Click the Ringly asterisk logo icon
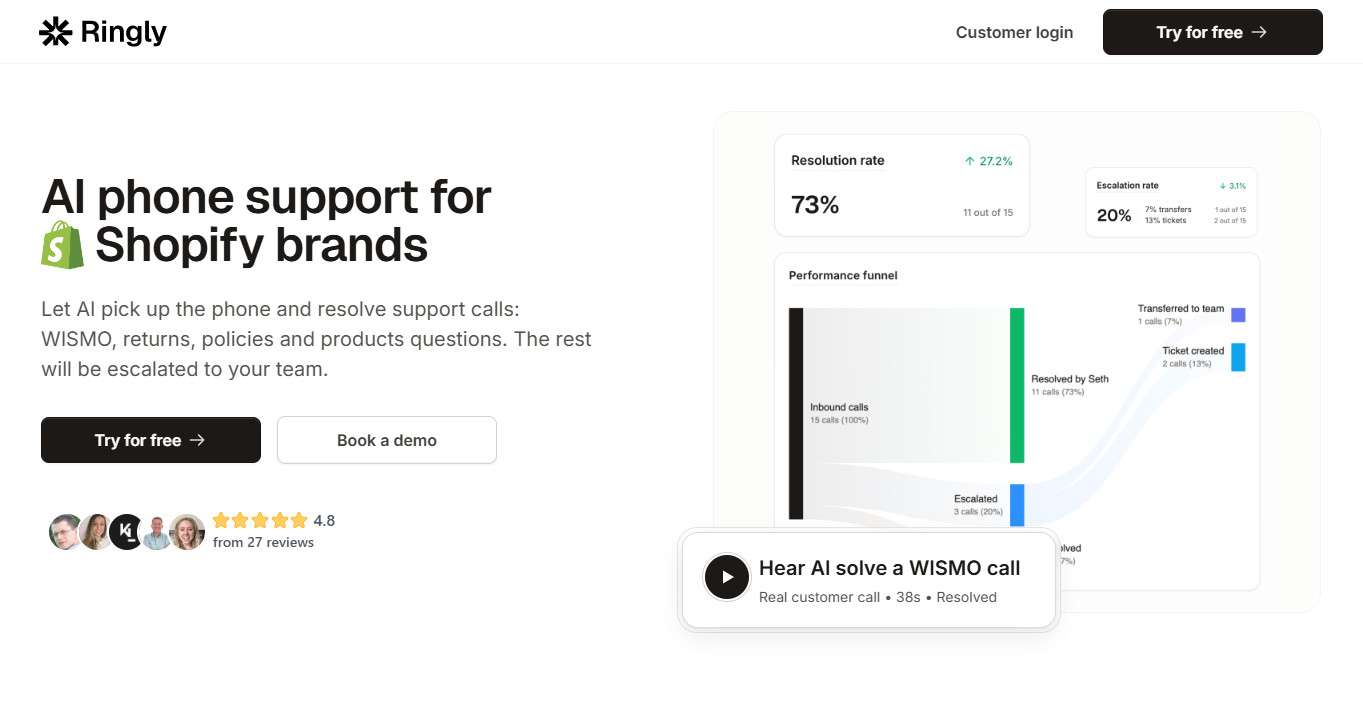This screenshot has height=719, width=1363. [55, 31]
